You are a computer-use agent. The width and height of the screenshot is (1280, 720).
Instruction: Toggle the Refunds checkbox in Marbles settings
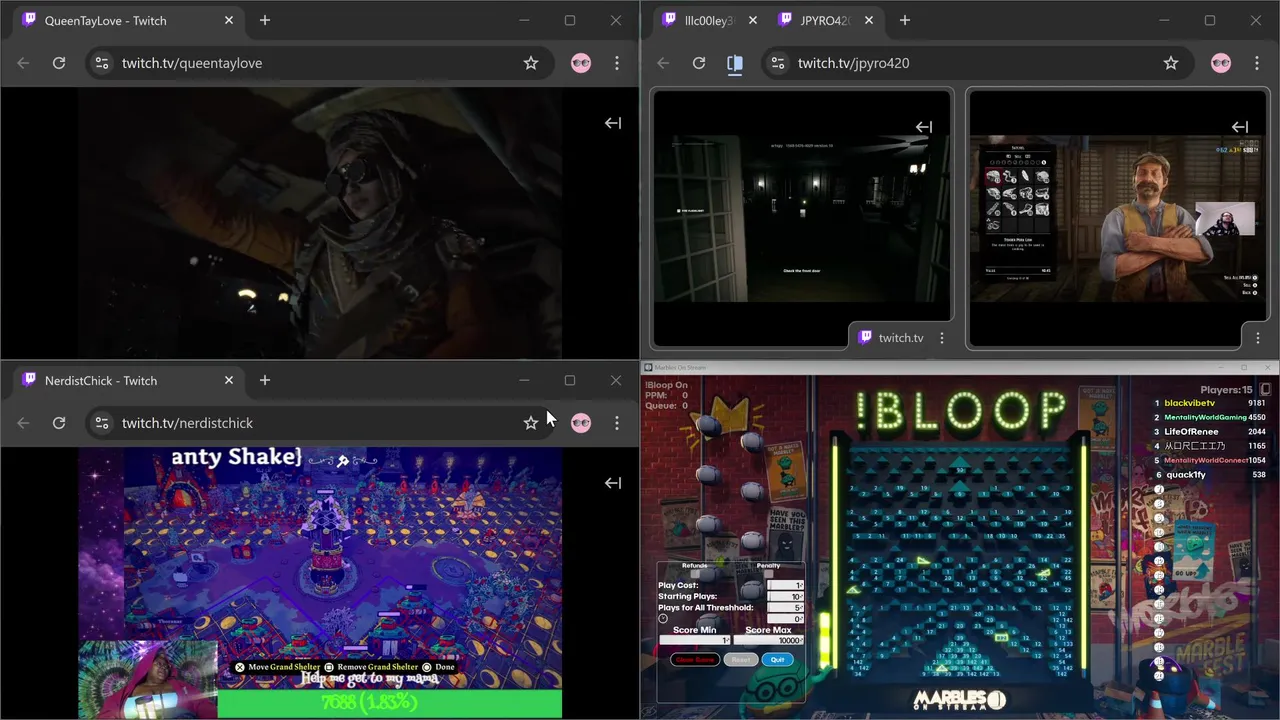(x=694, y=574)
